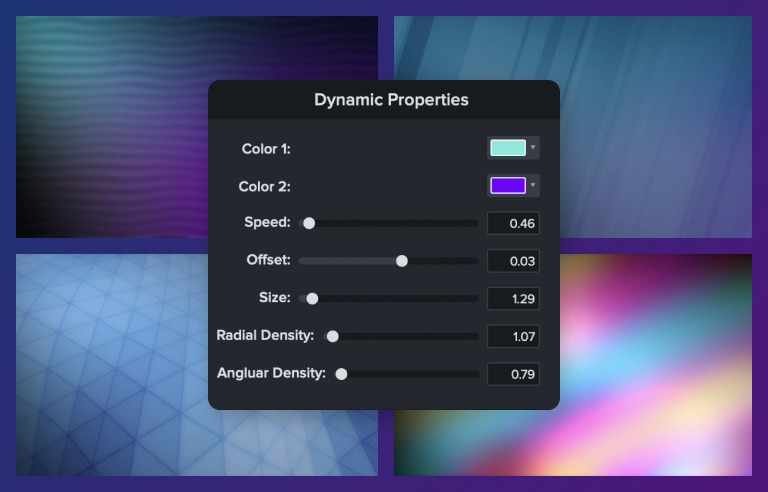Click the Speed value field showing 0.46
768x492 pixels.
(513, 223)
